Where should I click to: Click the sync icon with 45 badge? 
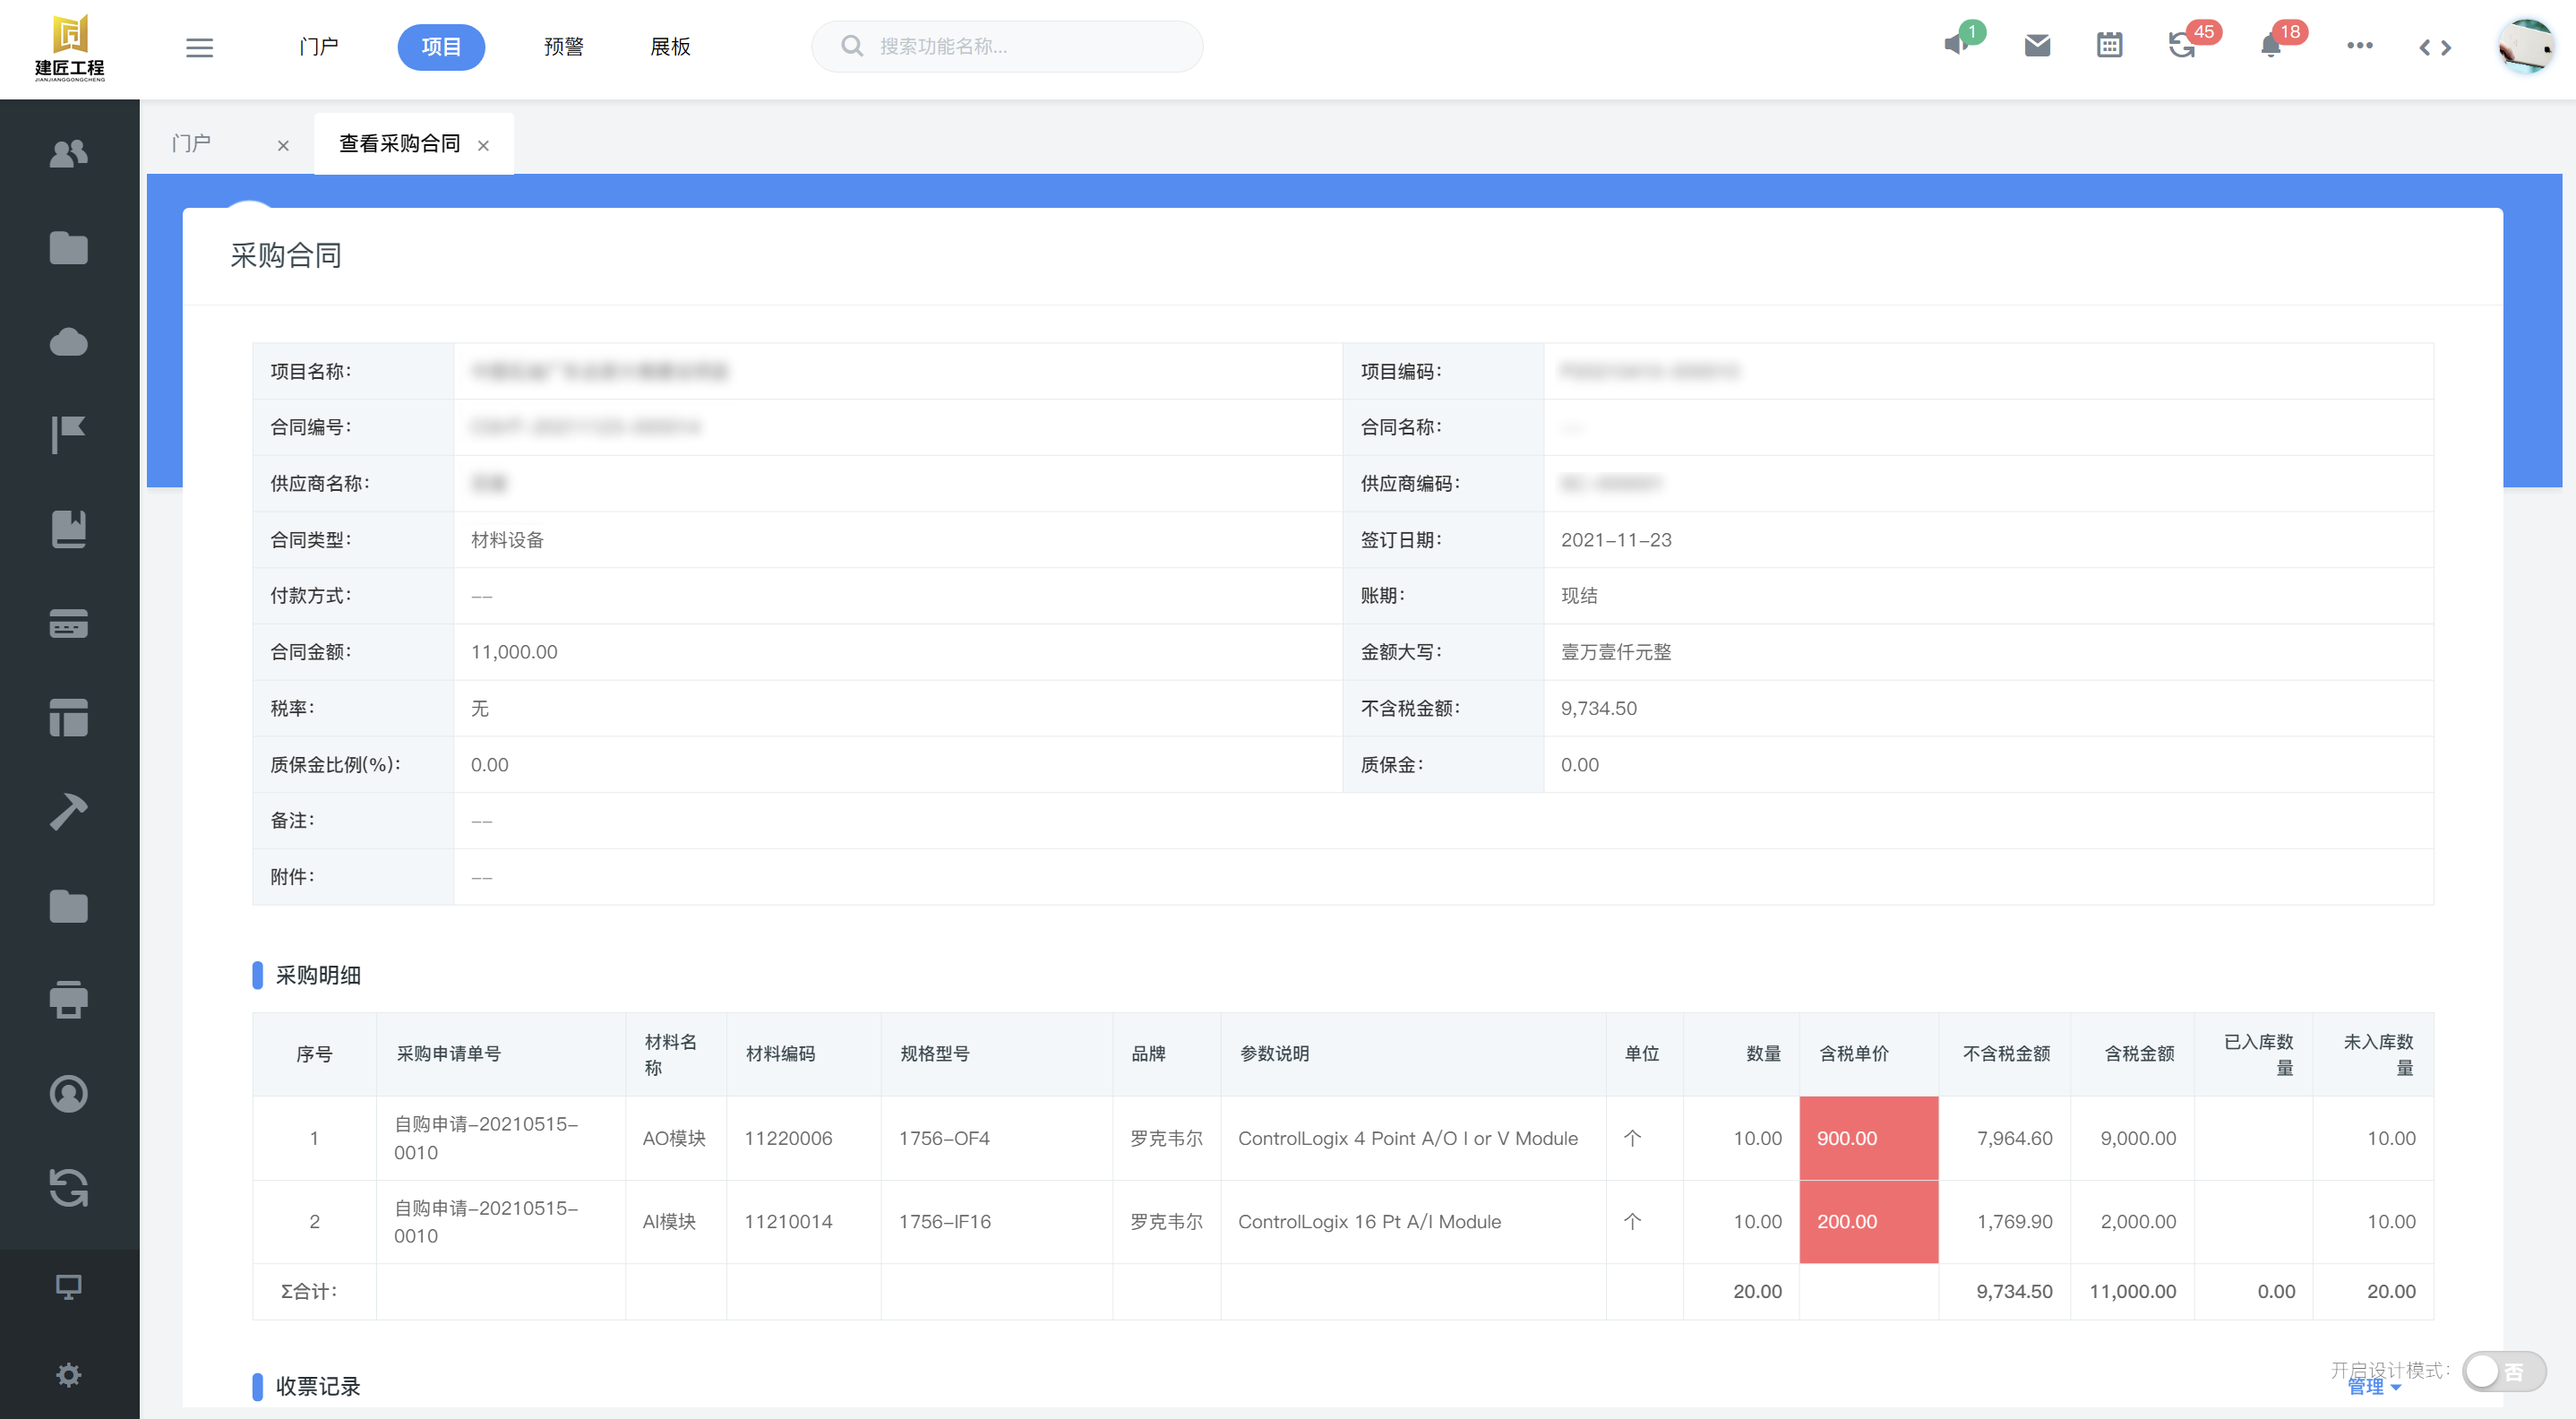tap(2182, 45)
